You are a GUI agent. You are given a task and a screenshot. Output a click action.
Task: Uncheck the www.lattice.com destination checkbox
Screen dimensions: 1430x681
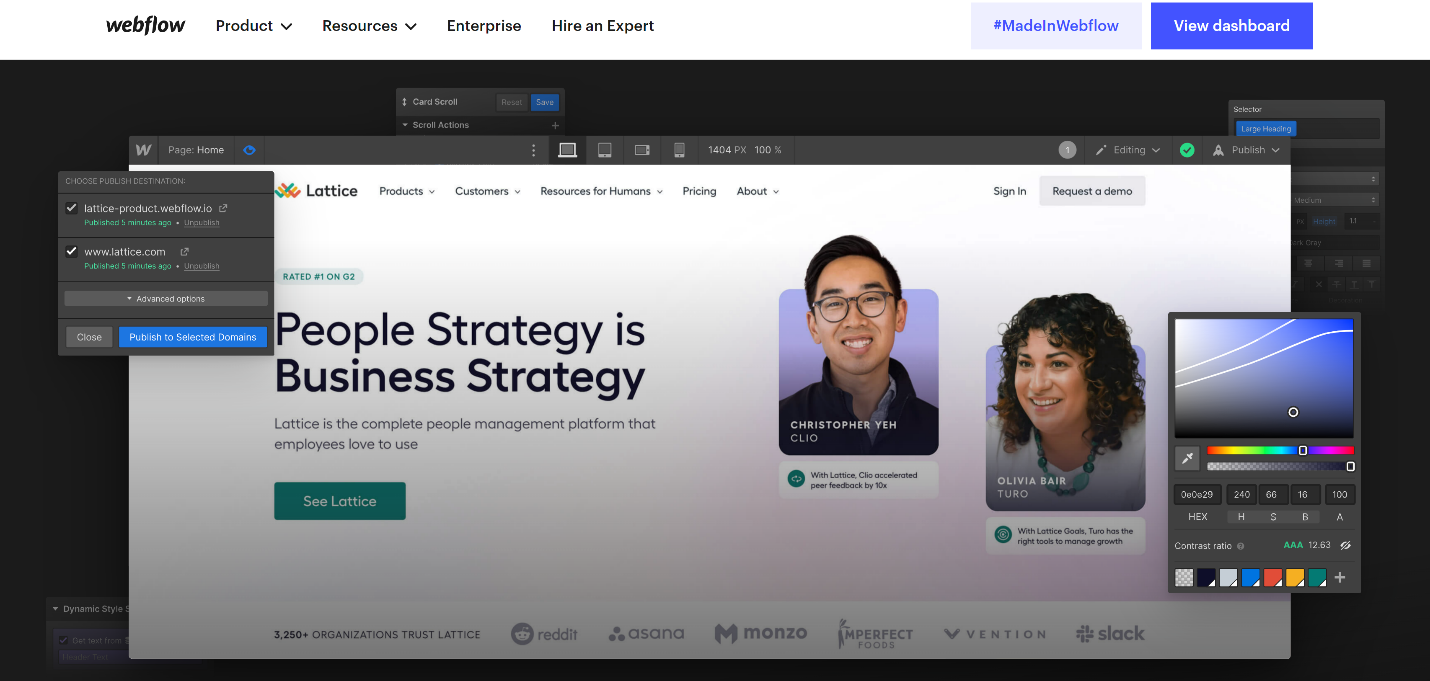pos(71,252)
